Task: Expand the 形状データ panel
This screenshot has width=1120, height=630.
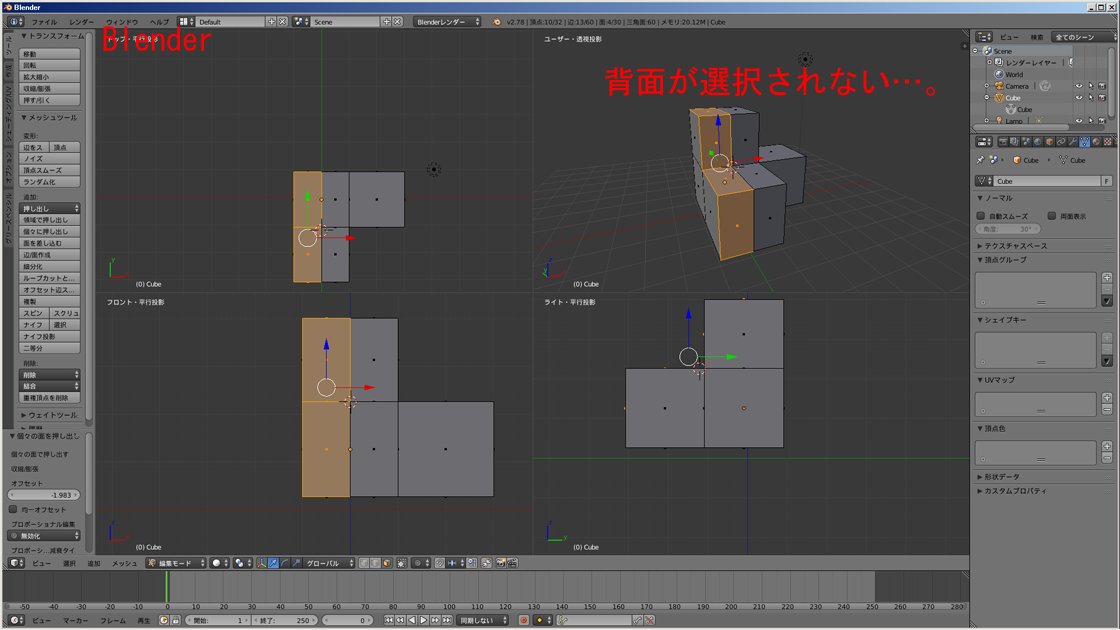Action: (1000, 476)
